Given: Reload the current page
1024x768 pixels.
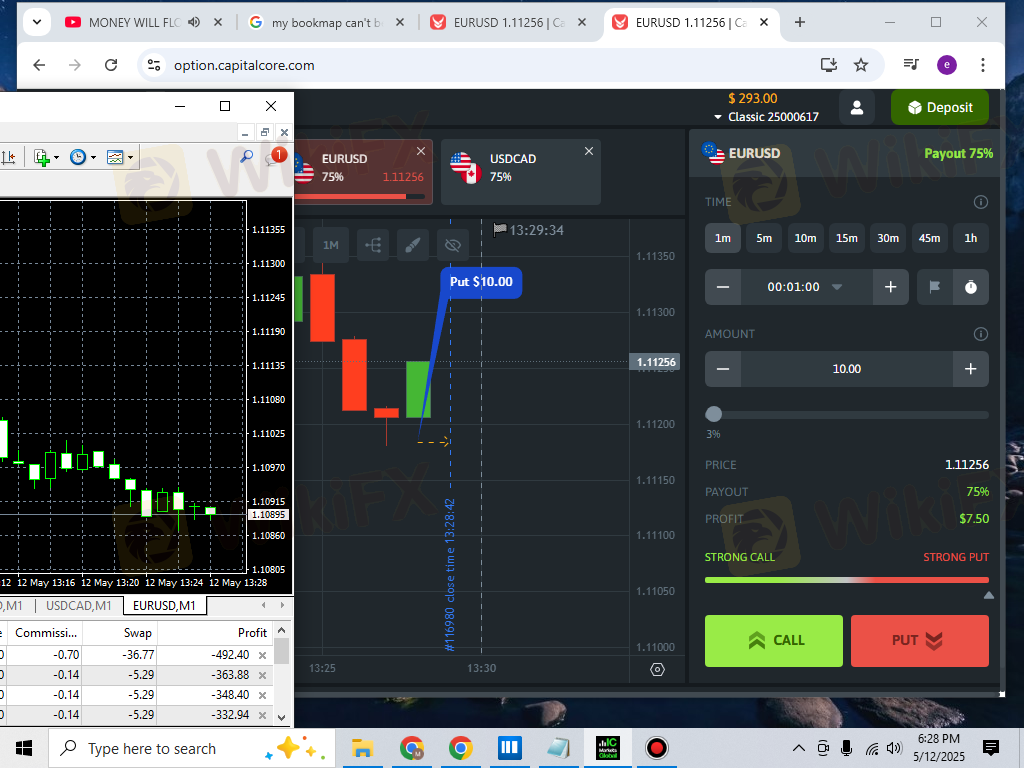Looking at the screenshot, I should coord(111,65).
